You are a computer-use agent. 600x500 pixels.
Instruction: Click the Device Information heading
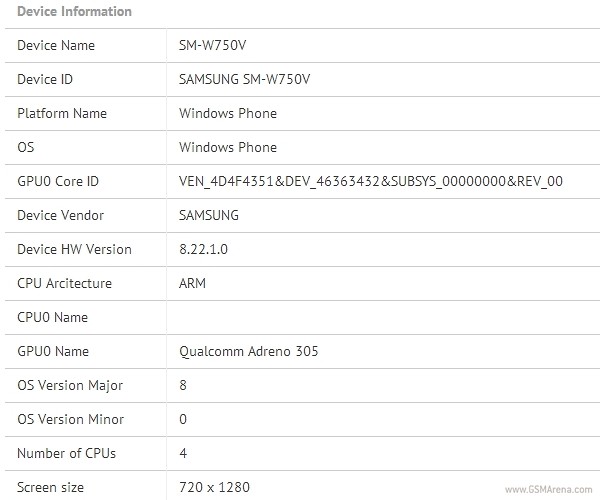click(75, 11)
